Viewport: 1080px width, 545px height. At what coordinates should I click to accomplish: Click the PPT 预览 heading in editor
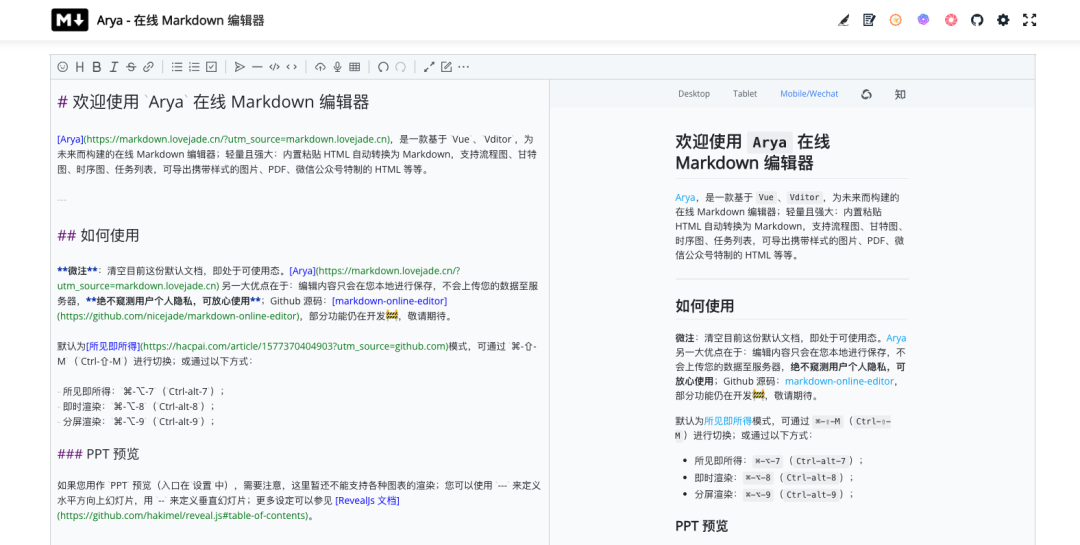point(98,454)
